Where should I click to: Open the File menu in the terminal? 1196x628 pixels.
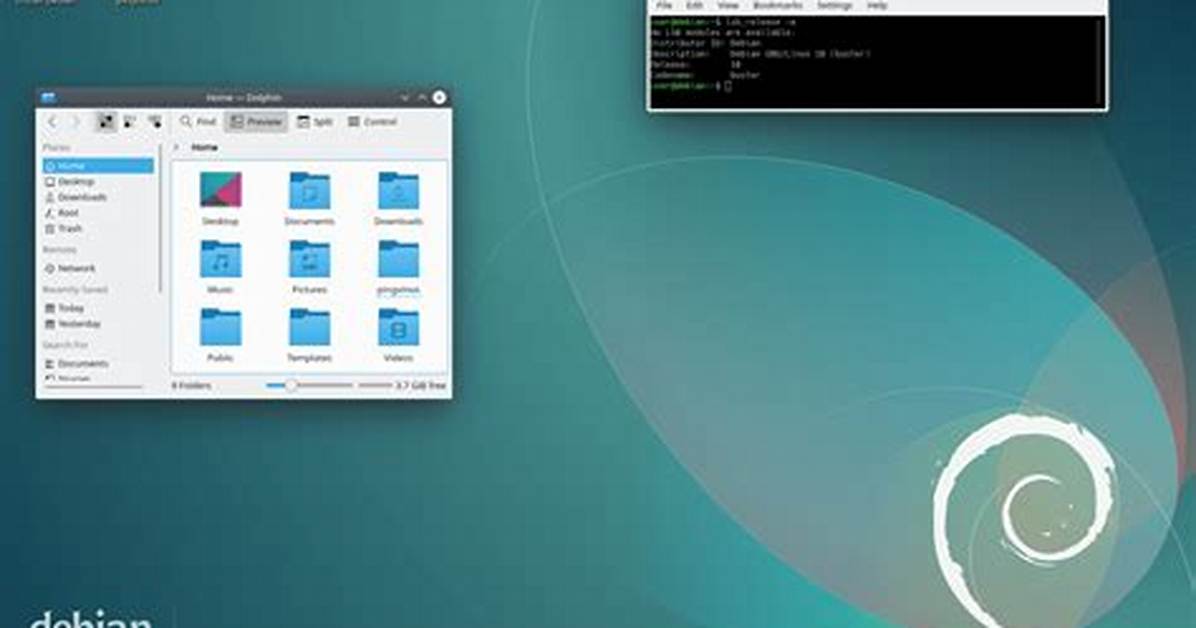664,5
